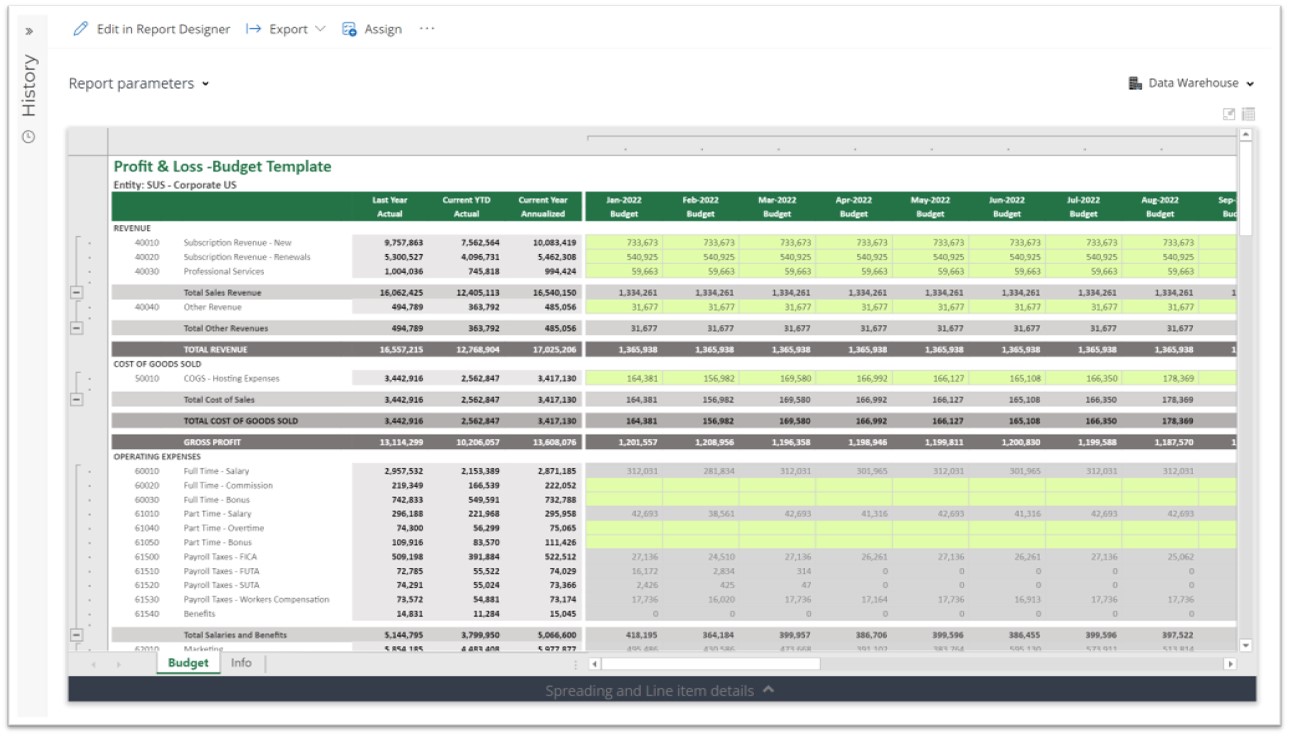
Task: Collapse the Total Cost of Sales group
Action: tap(76, 400)
